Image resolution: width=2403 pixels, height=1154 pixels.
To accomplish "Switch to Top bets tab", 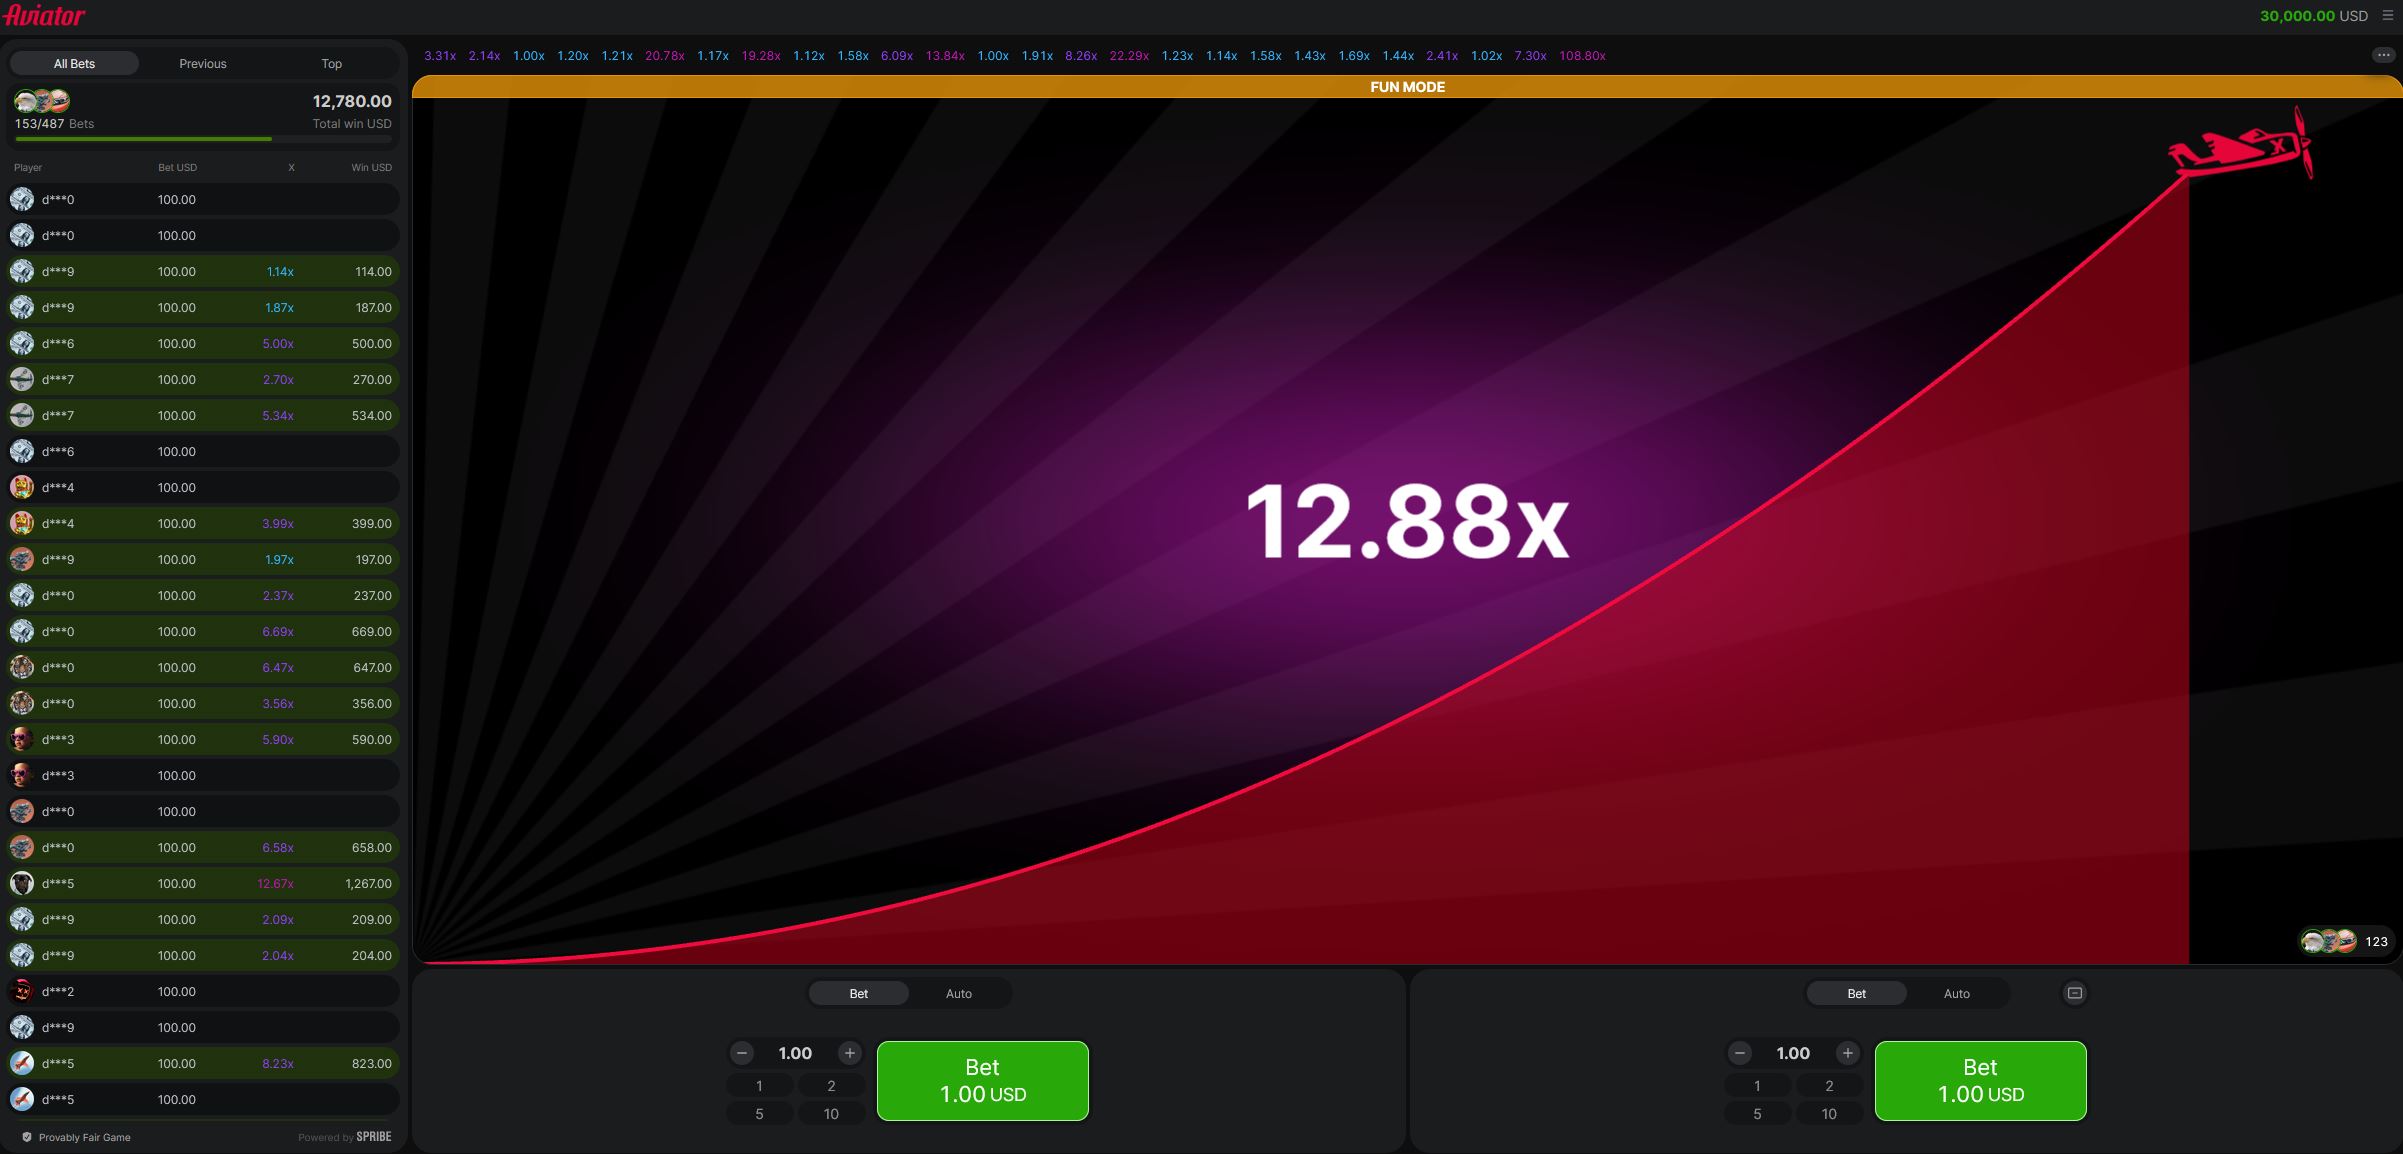I will coord(331,63).
